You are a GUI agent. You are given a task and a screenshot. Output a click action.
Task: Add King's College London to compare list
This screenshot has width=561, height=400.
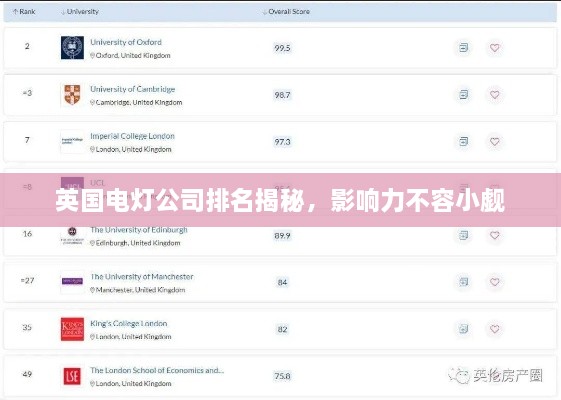point(463,329)
